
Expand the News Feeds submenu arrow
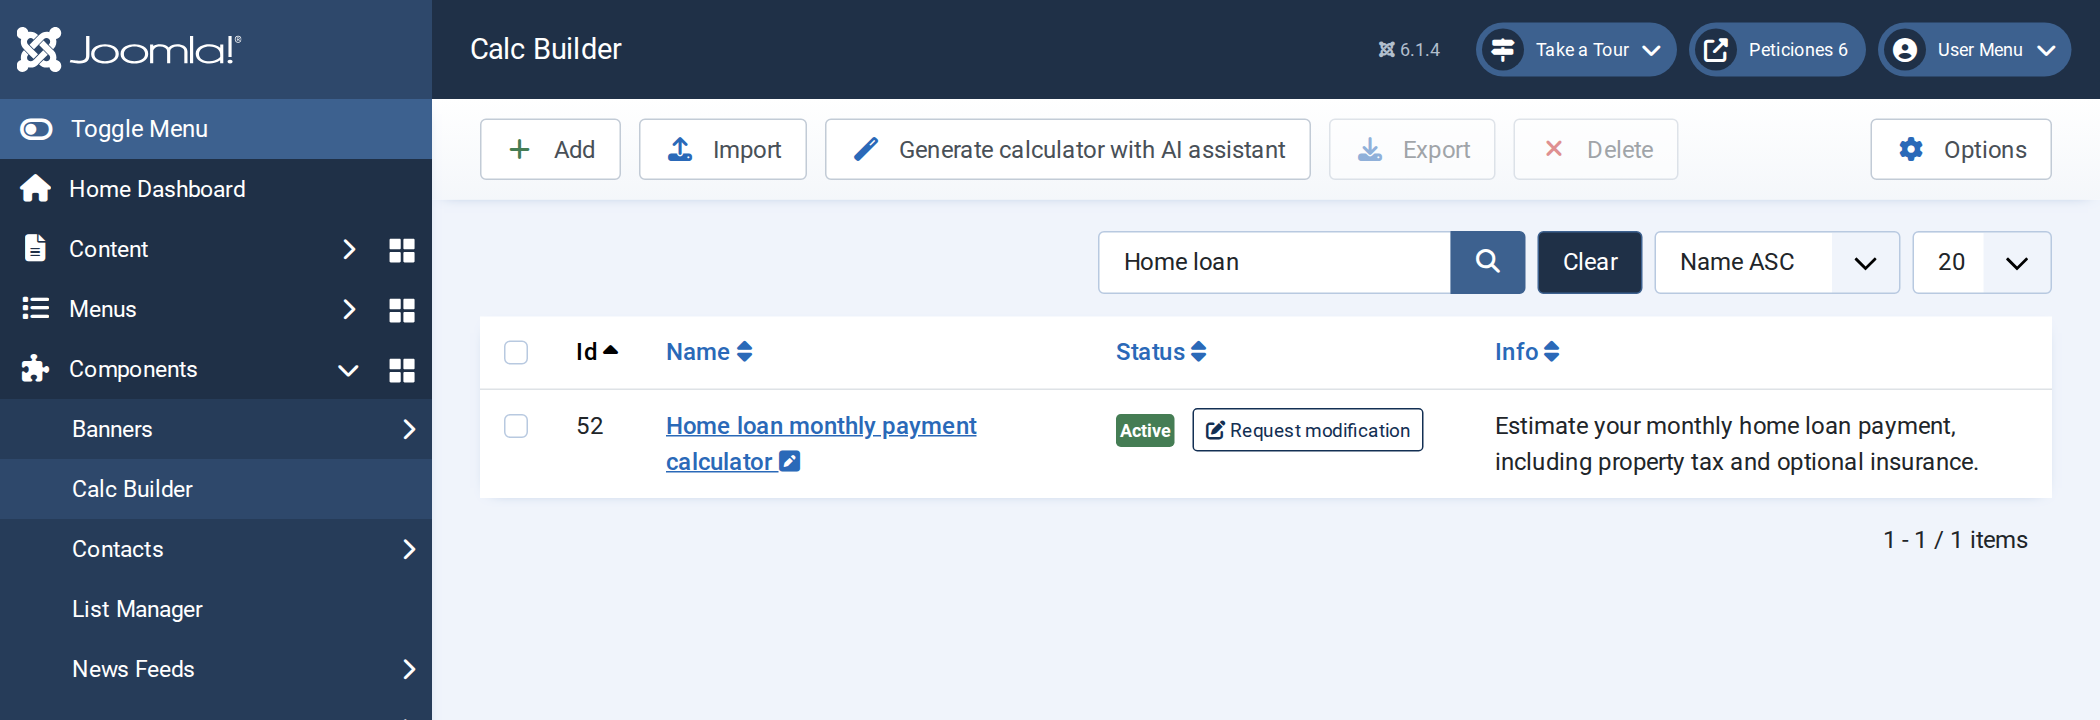pyautogui.click(x=409, y=669)
